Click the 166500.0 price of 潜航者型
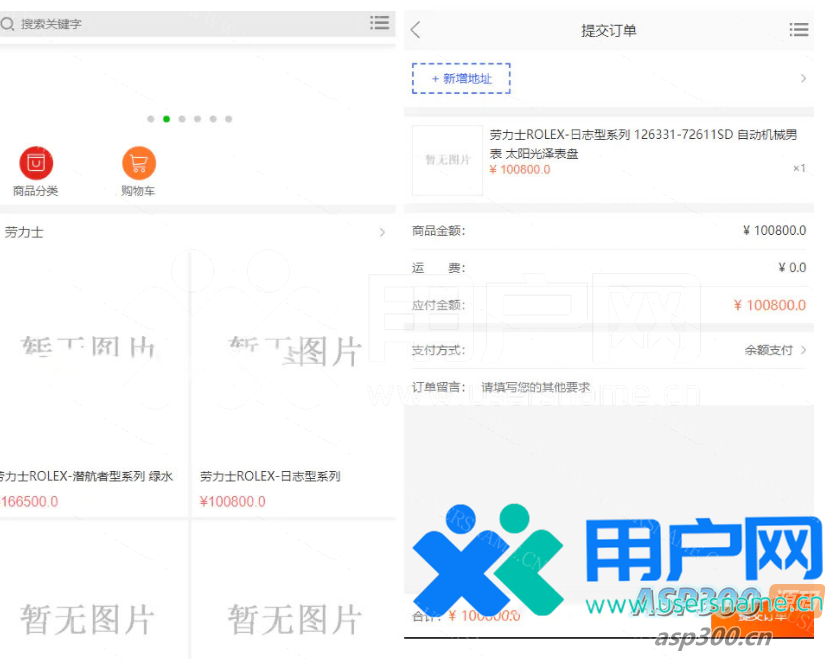The width and height of the screenshot is (825, 659). pos(29,502)
